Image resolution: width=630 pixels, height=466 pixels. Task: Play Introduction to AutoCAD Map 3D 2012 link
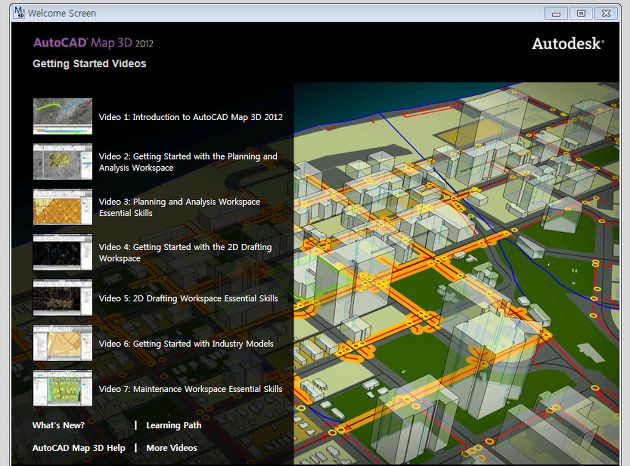190,117
